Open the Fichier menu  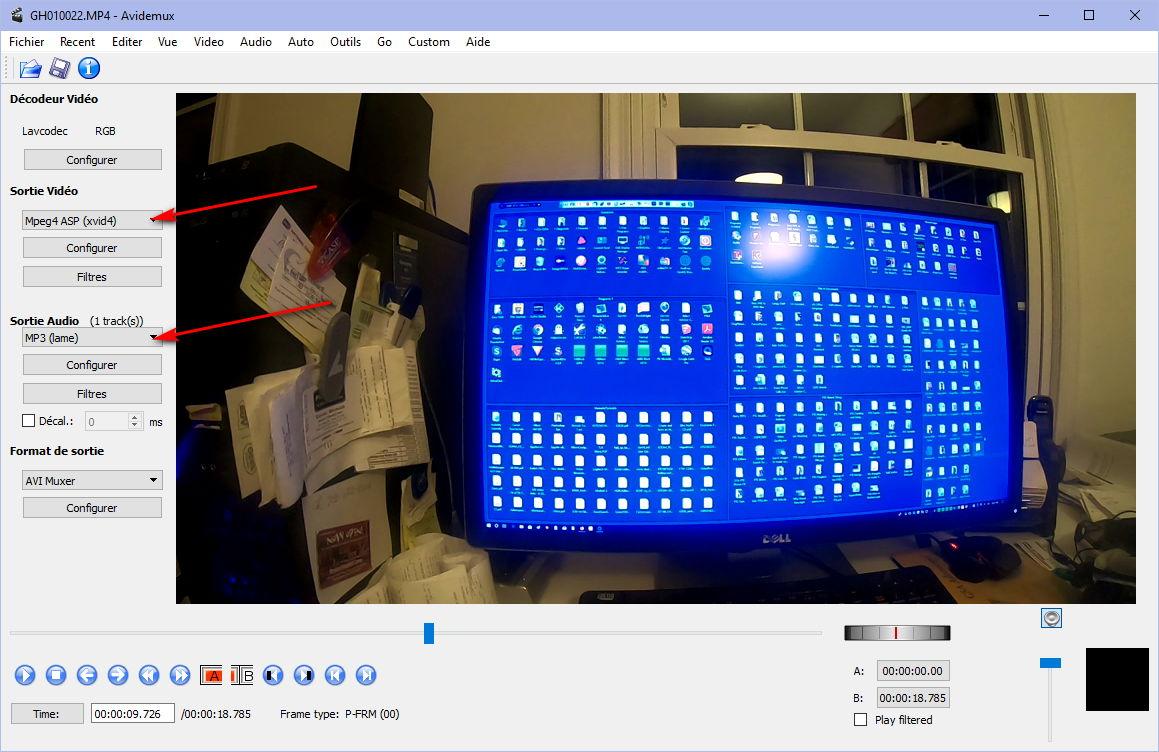[27, 42]
